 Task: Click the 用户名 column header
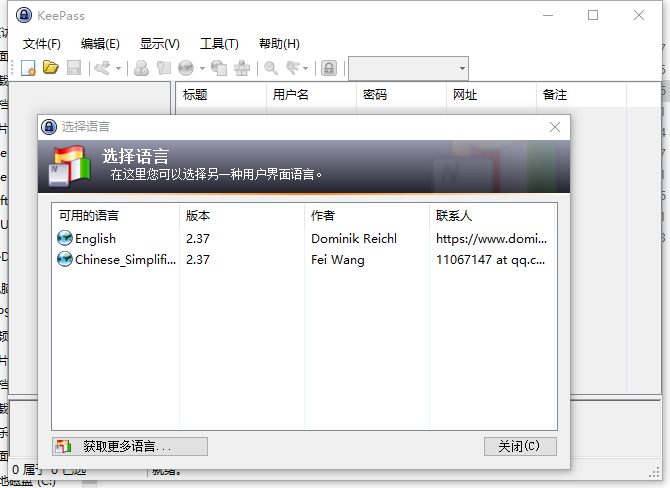(311, 94)
